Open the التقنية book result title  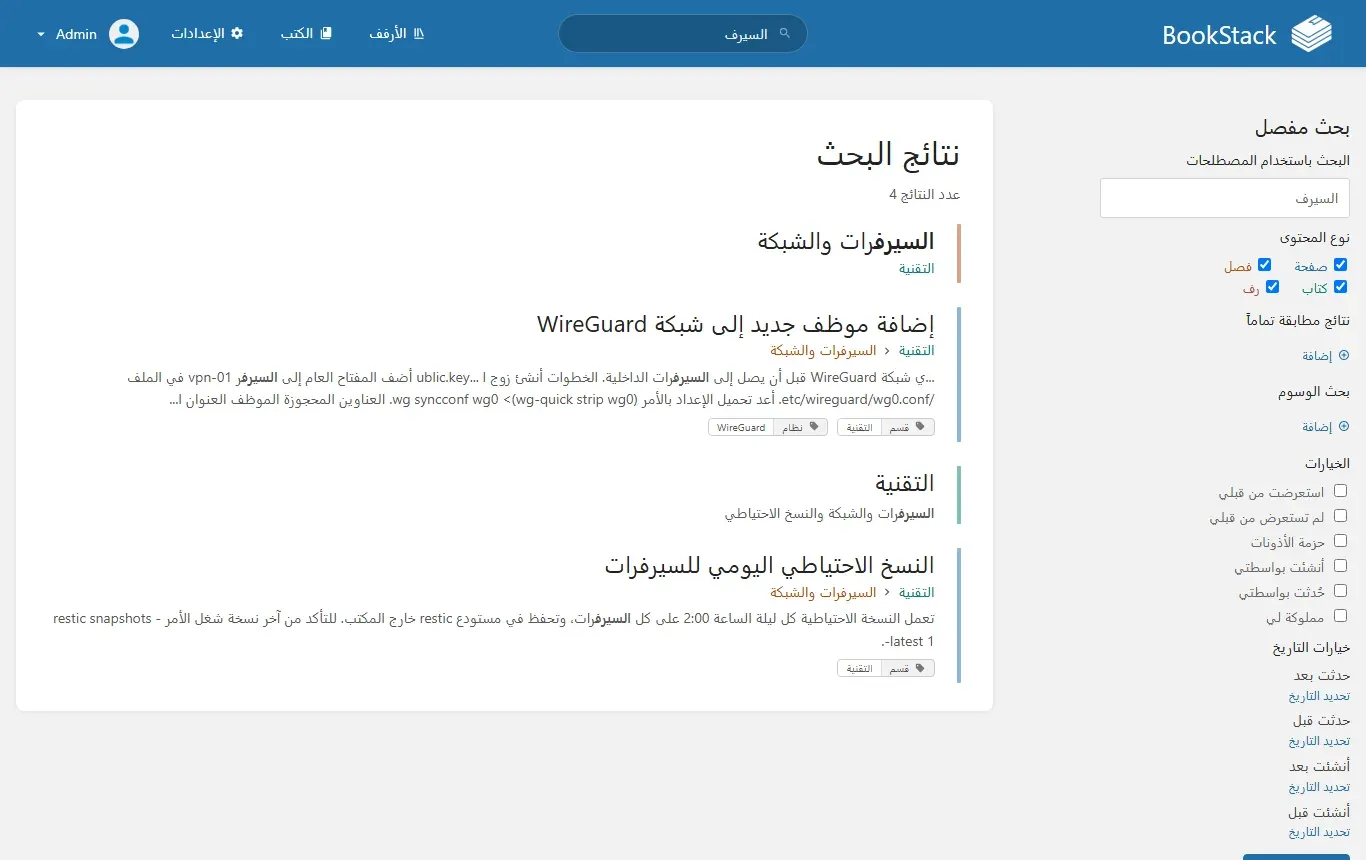point(905,483)
